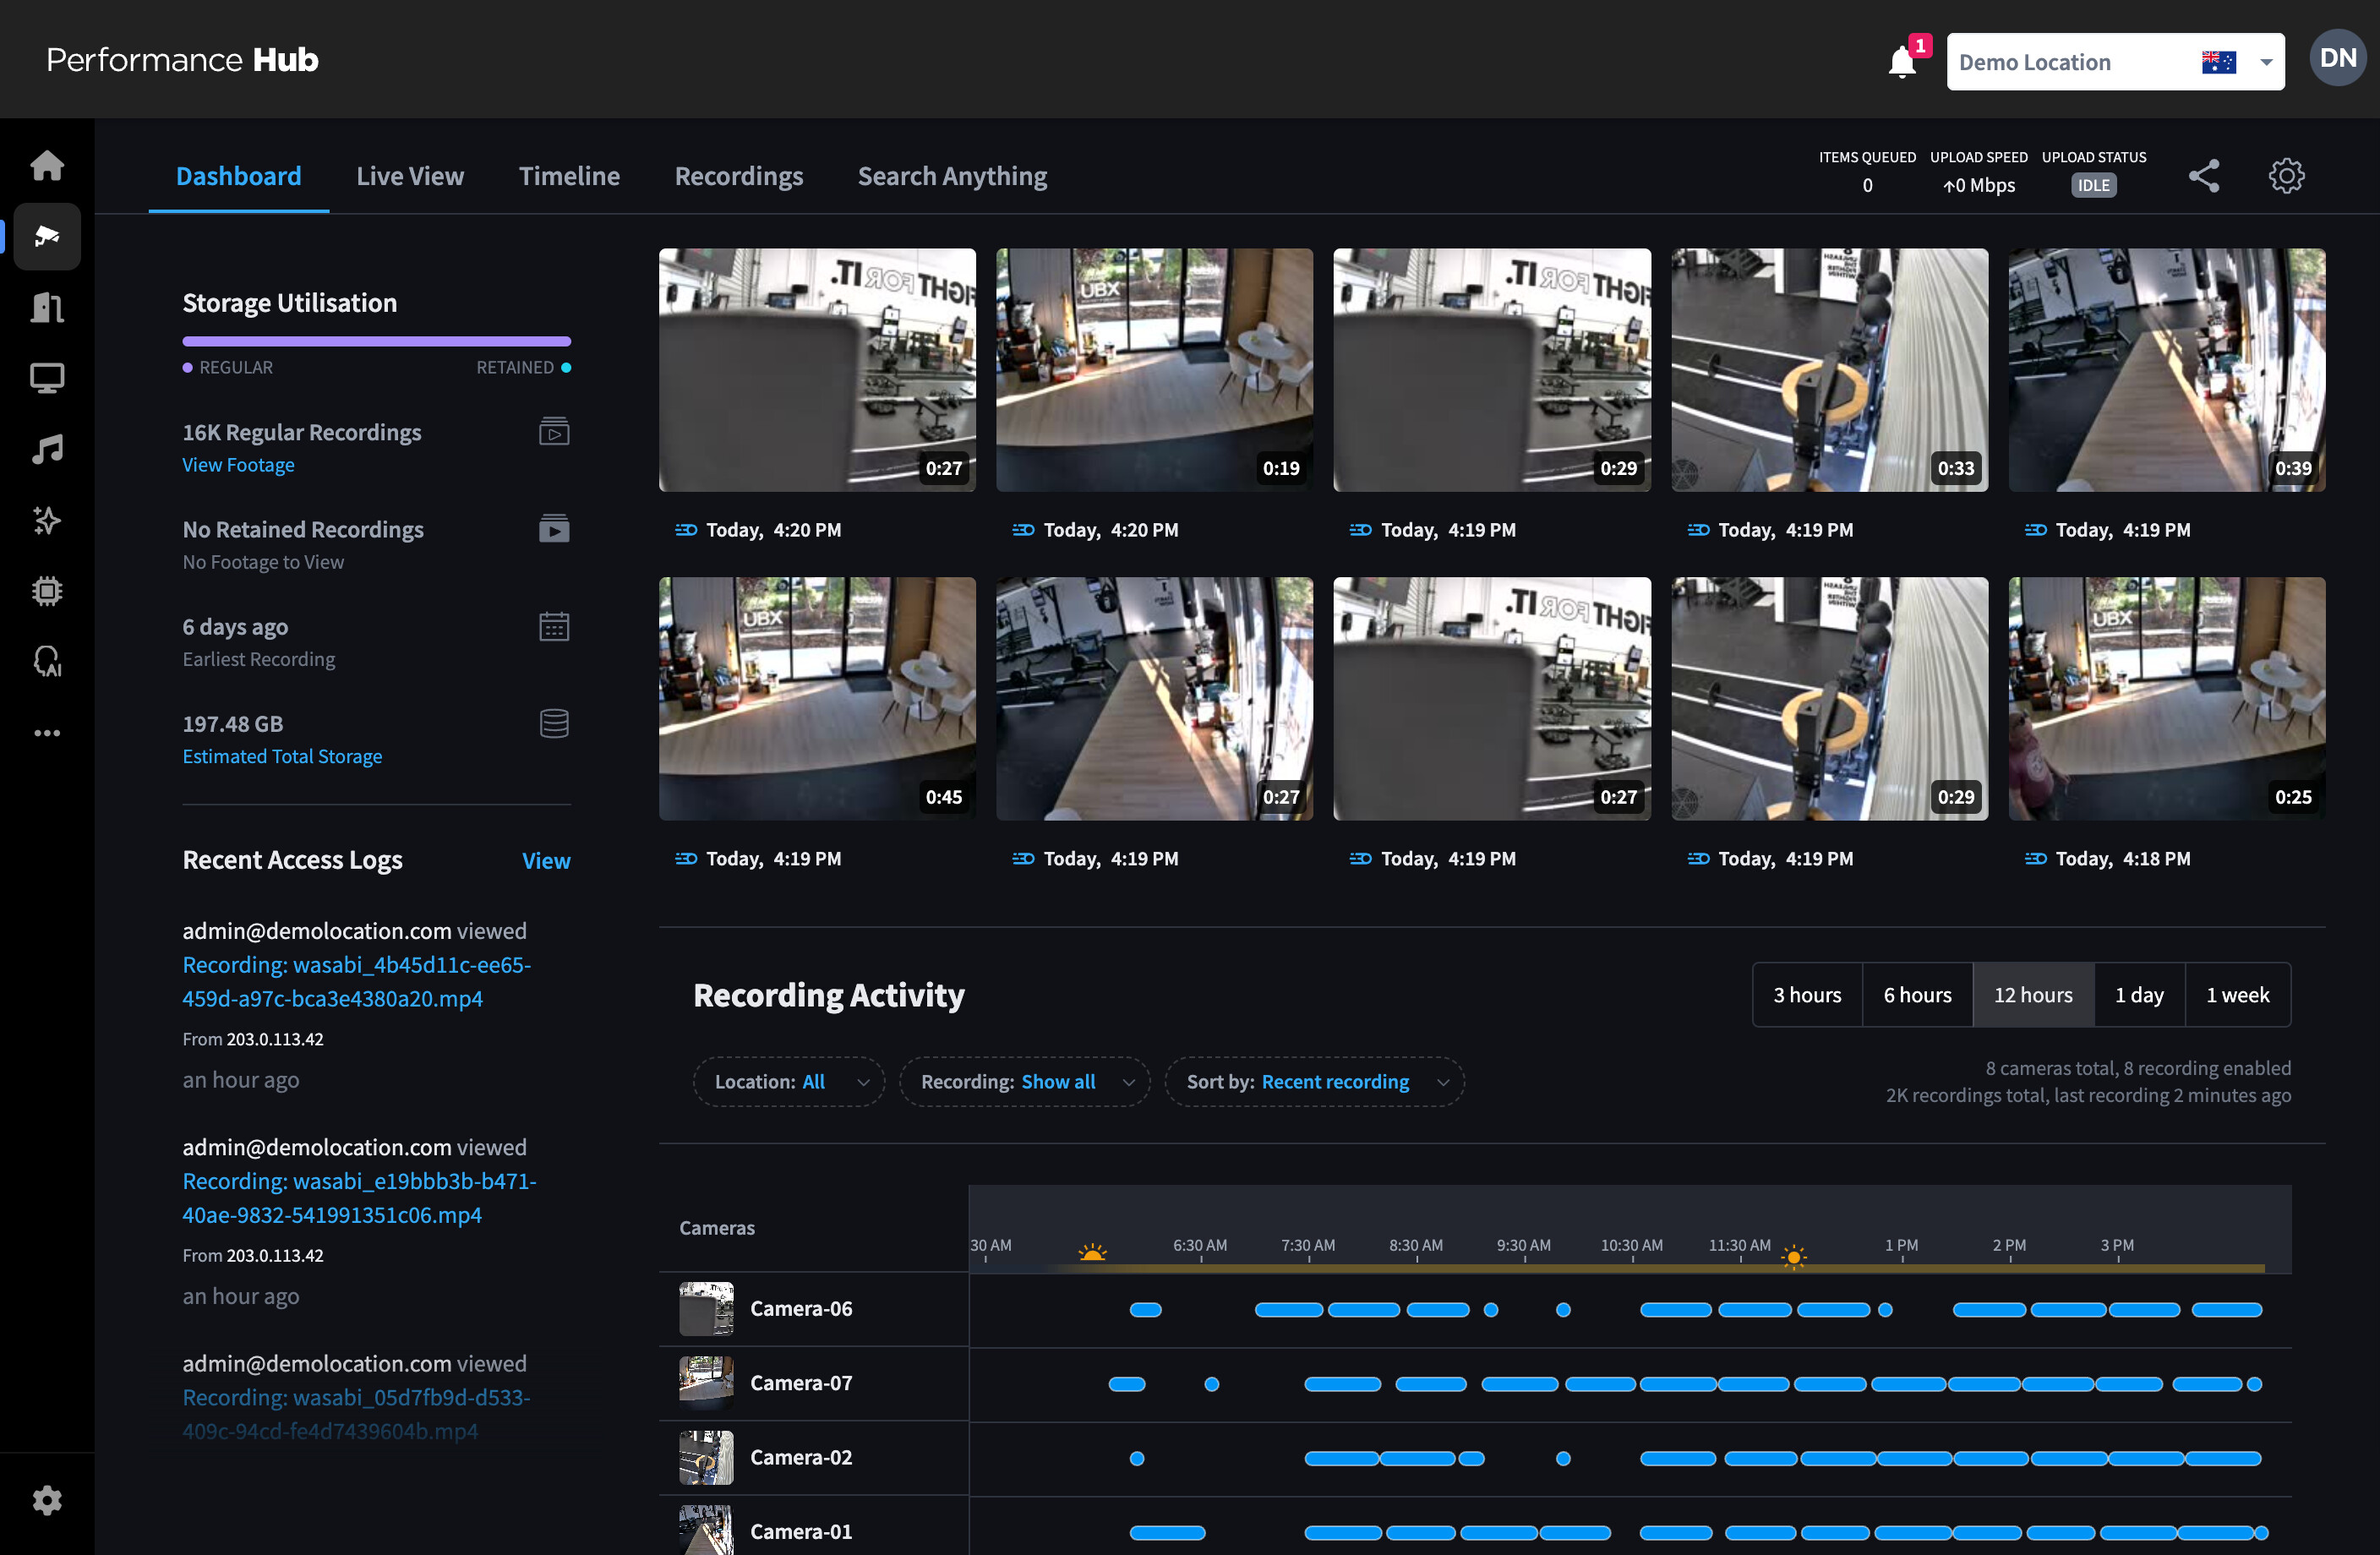Image resolution: width=2380 pixels, height=1555 pixels.
Task: Click View next to Recent Access Logs
Action: click(x=546, y=860)
